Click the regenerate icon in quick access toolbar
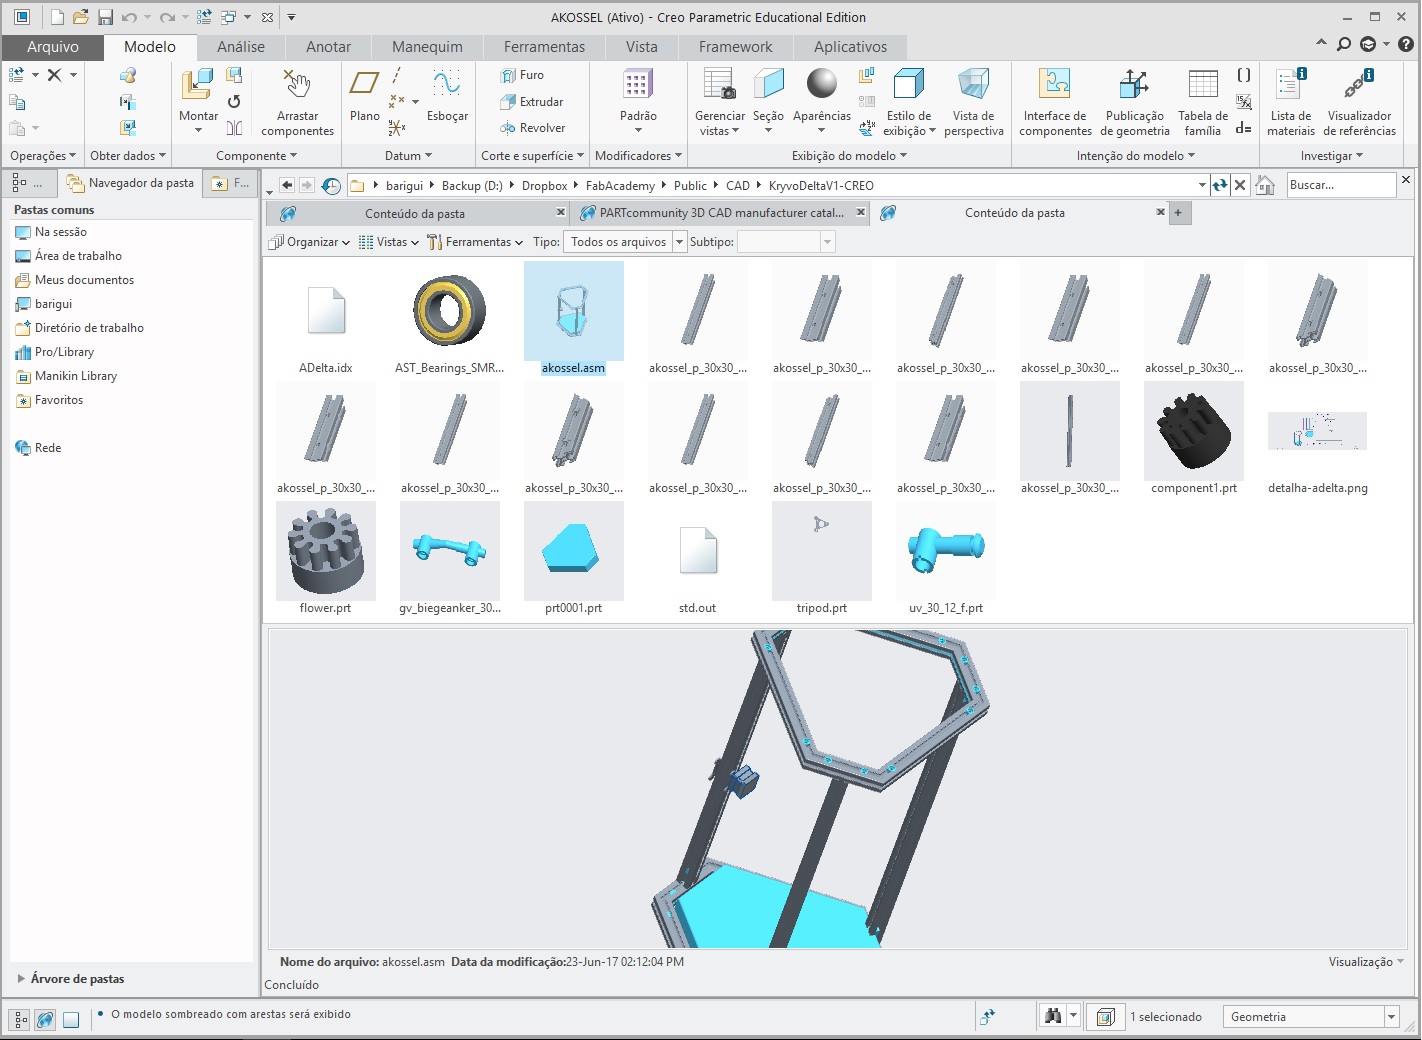Screen dimensions: 1422x1040 (205, 17)
